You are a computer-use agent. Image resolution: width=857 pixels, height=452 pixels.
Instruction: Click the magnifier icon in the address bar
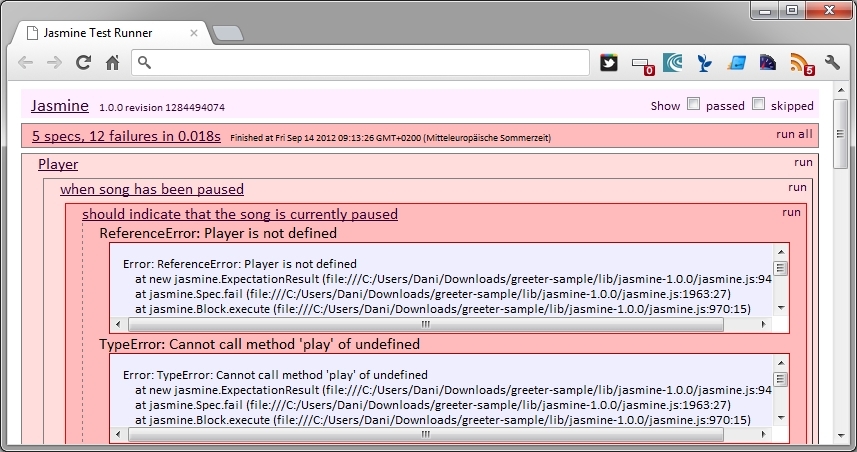point(144,62)
